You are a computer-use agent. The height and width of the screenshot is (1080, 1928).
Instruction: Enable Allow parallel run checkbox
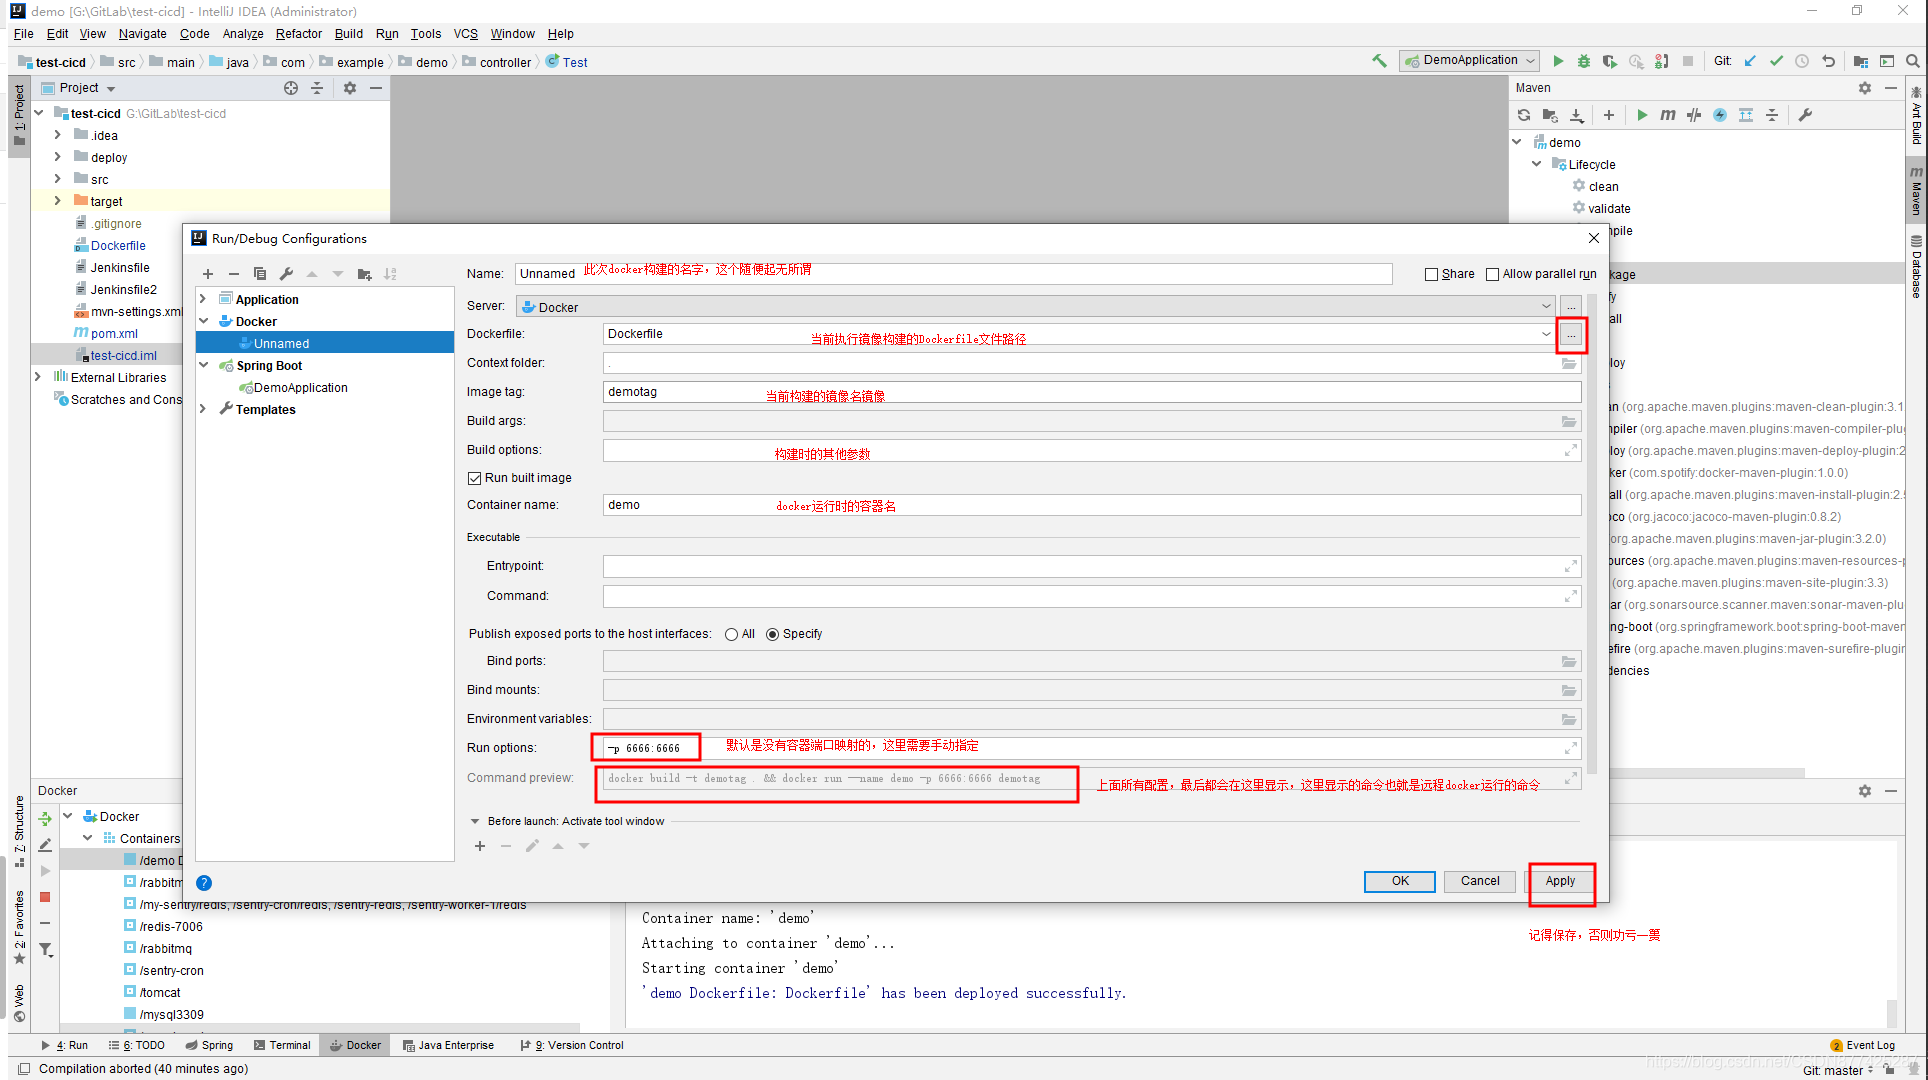[1493, 274]
